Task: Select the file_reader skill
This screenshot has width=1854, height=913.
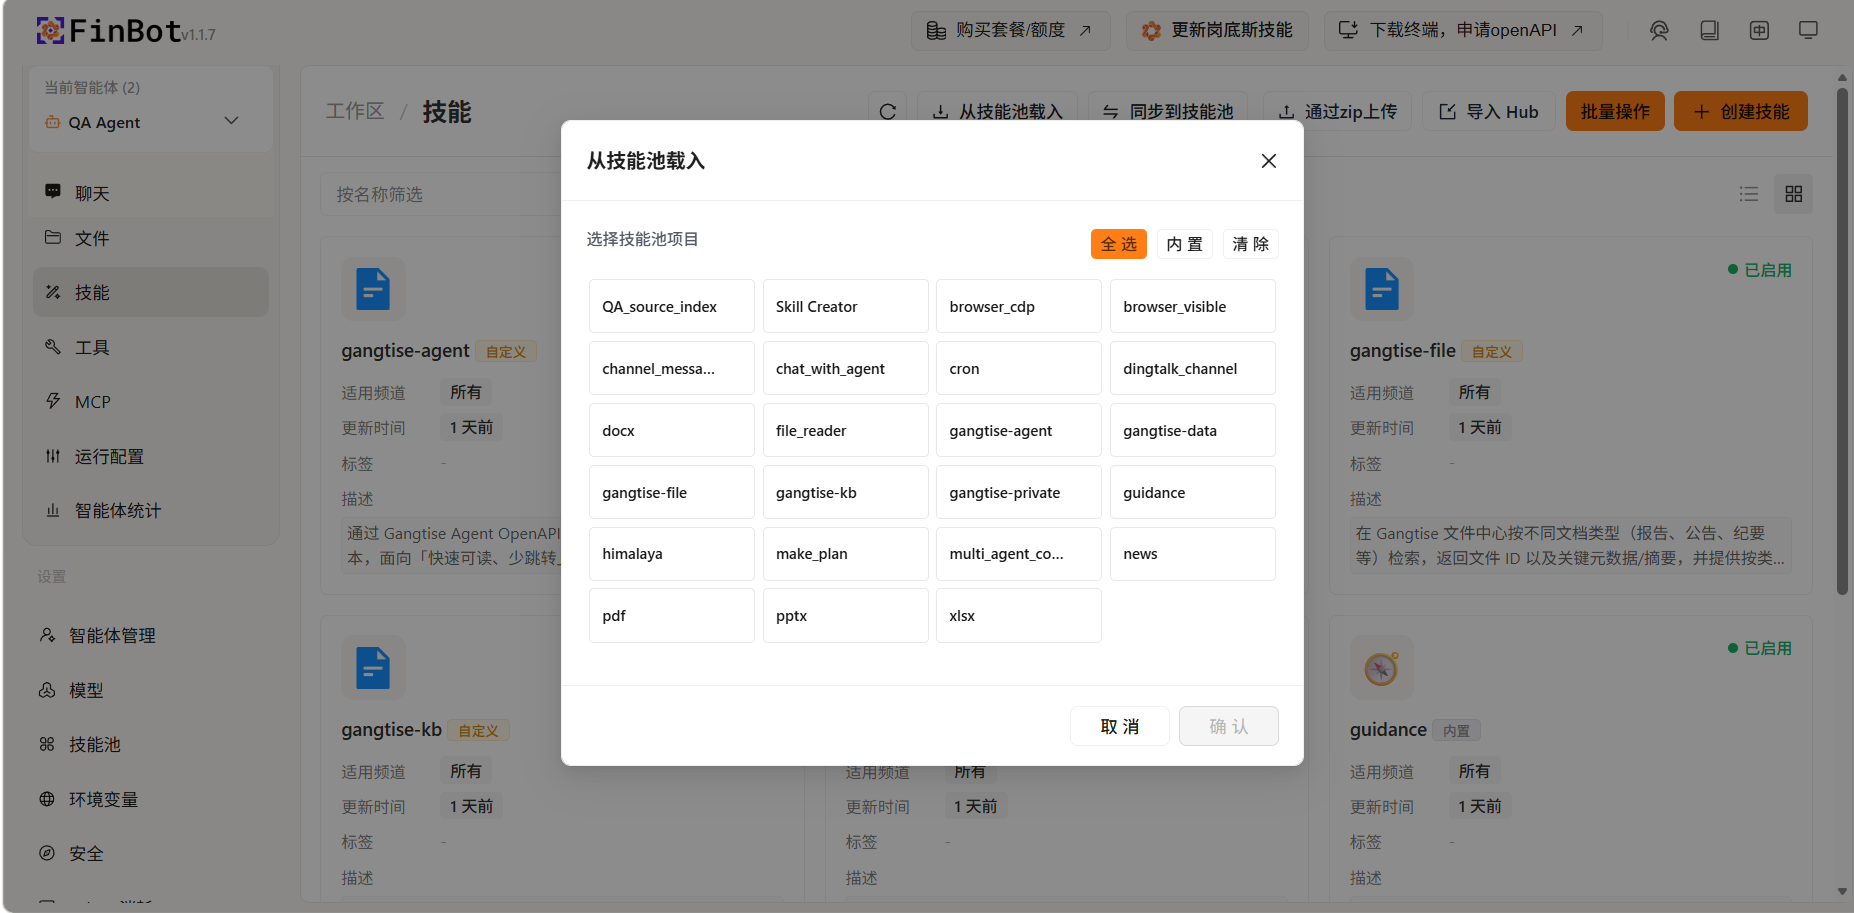Action: (x=845, y=430)
